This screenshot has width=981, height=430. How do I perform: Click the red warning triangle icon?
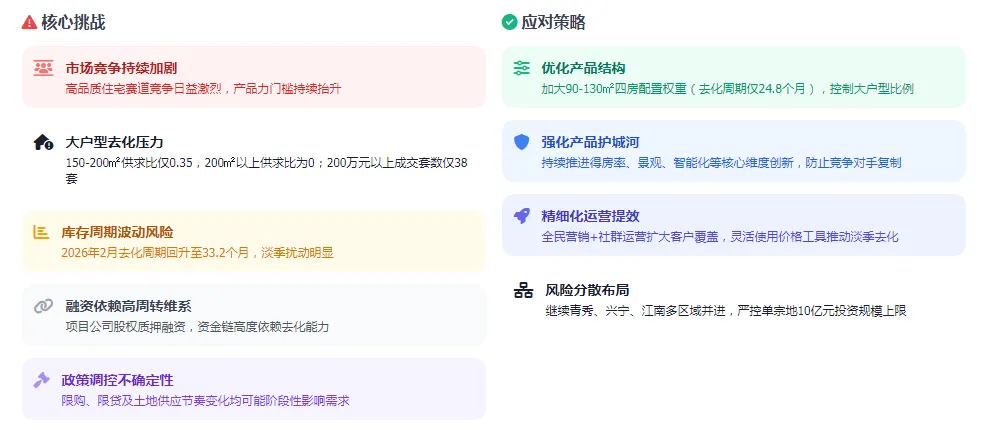(29, 22)
